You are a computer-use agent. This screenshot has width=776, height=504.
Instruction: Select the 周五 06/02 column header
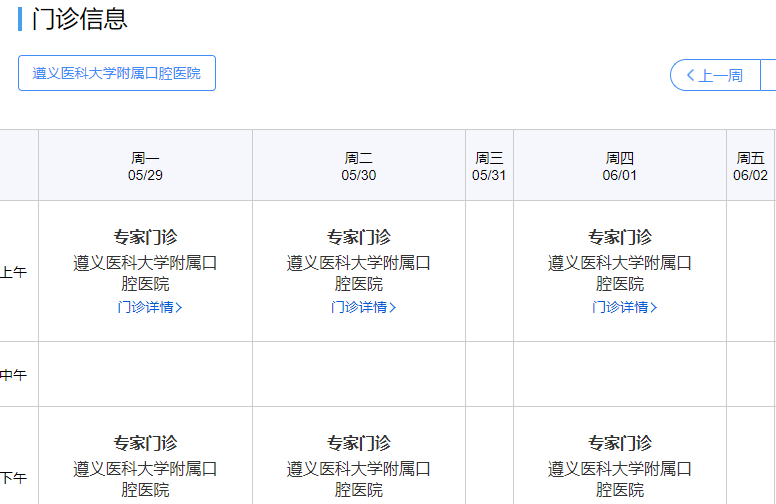[750, 166]
